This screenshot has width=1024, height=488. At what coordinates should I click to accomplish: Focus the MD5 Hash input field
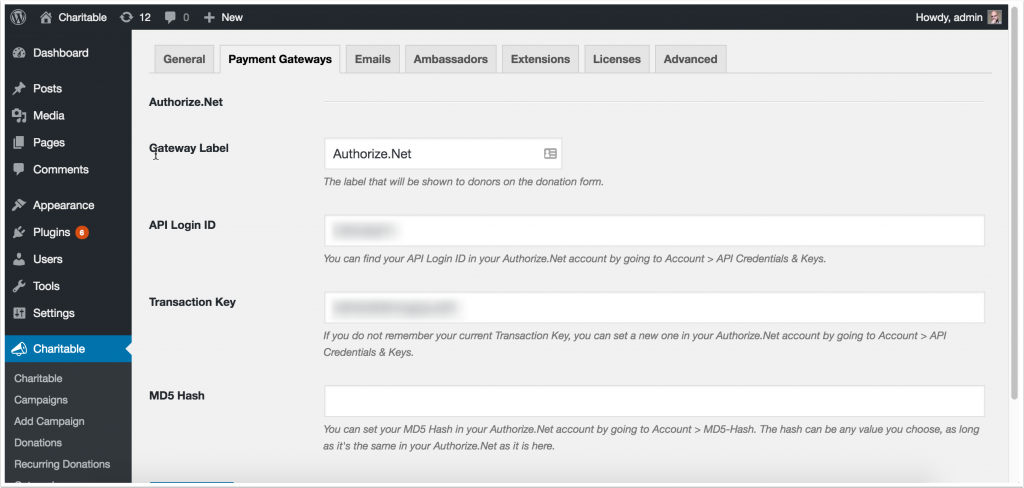654,400
